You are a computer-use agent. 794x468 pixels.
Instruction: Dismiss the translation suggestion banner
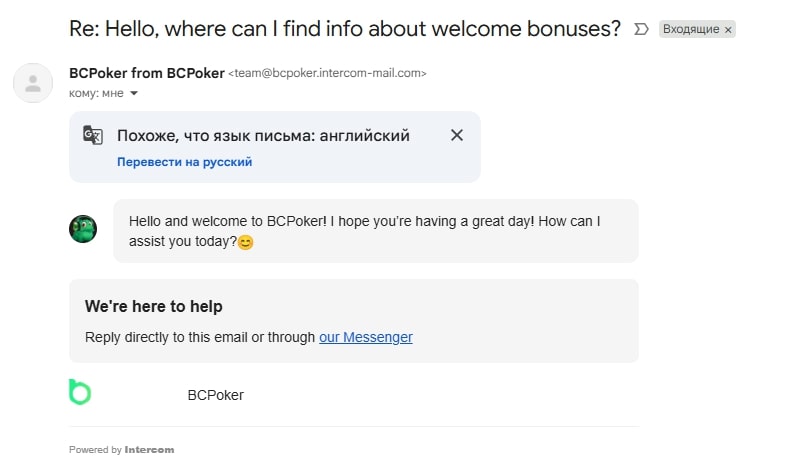[x=457, y=135]
